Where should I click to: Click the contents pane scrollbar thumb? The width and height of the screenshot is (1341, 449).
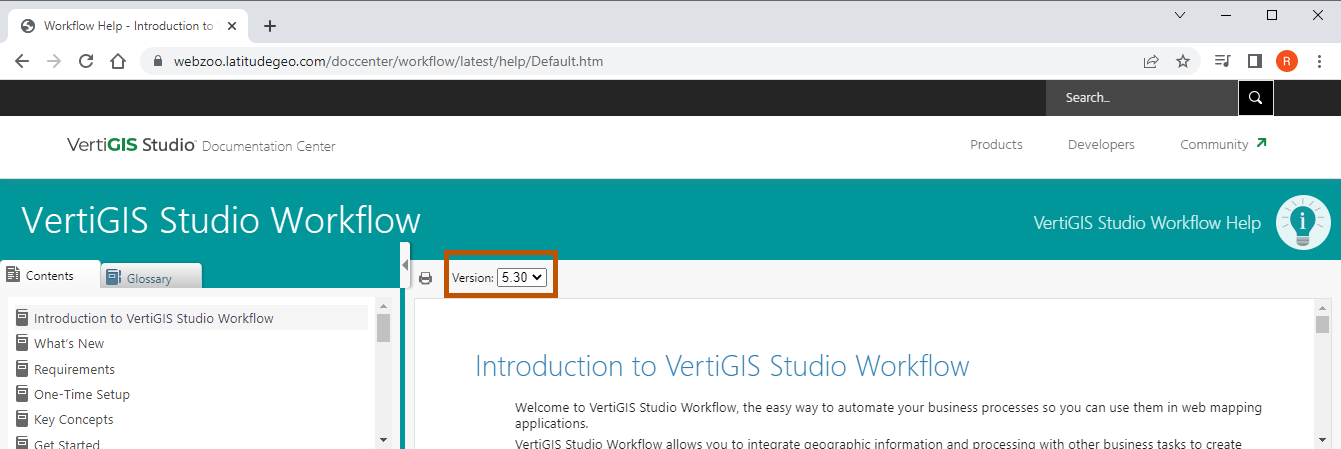point(383,328)
